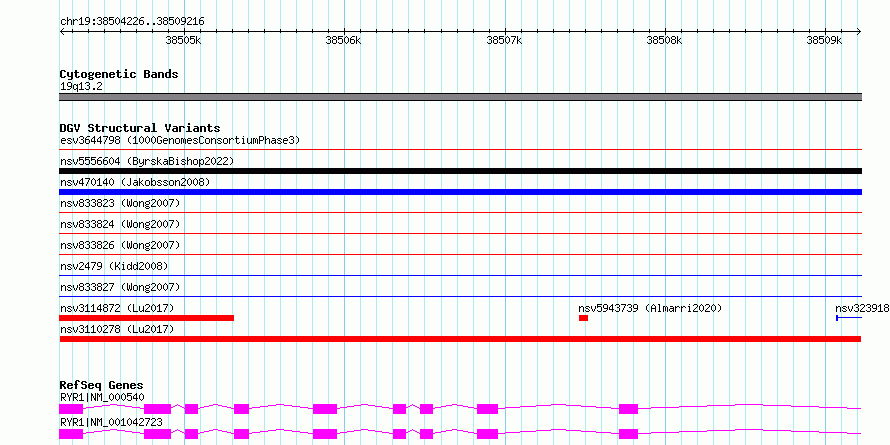Select transcript label RYR1|NM_001042723
The width and height of the screenshot is (890, 445).
click(111, 423)
